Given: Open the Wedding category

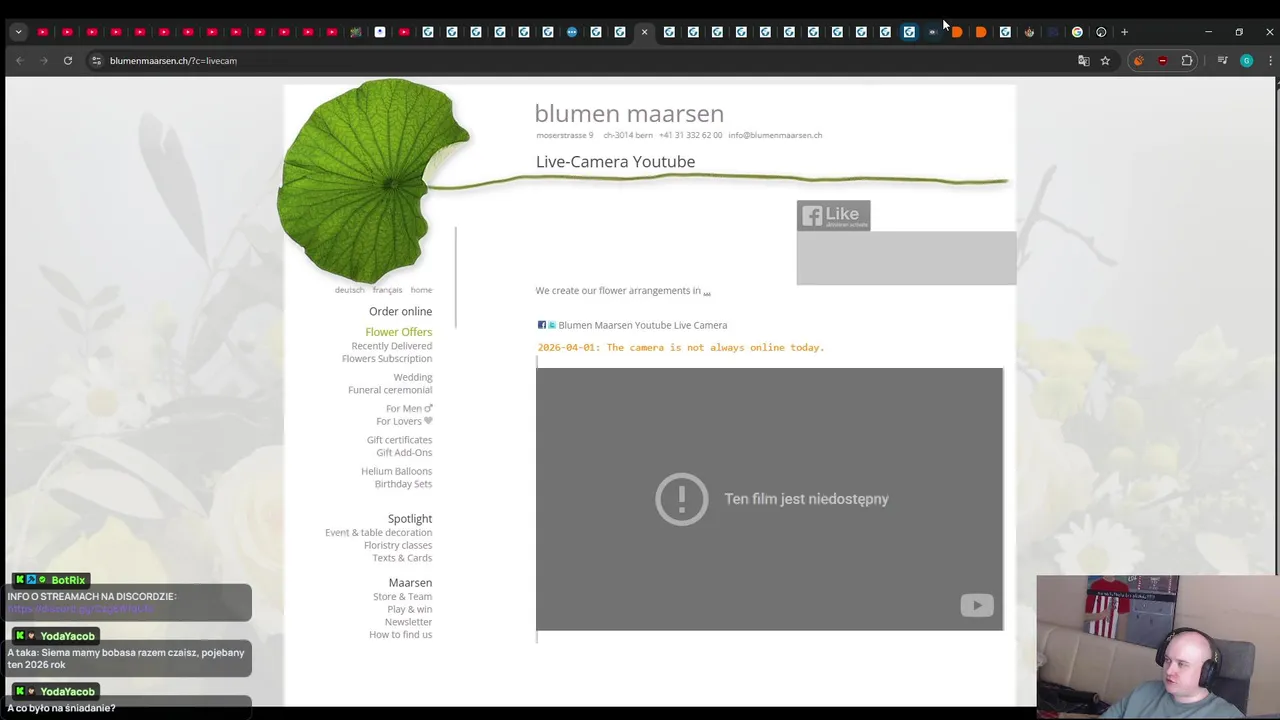Looking at the screenshot, I should point(412,377).
